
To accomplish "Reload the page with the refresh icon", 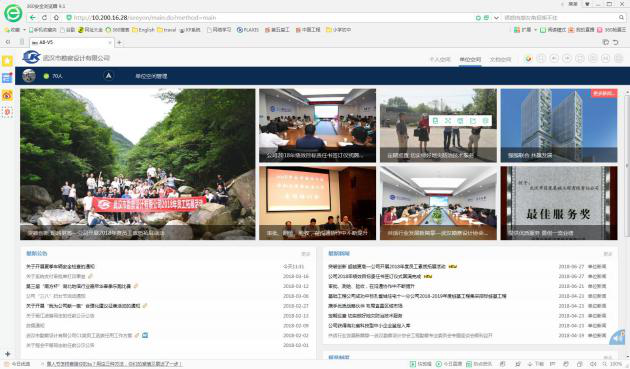I will [x=44, y=18].
